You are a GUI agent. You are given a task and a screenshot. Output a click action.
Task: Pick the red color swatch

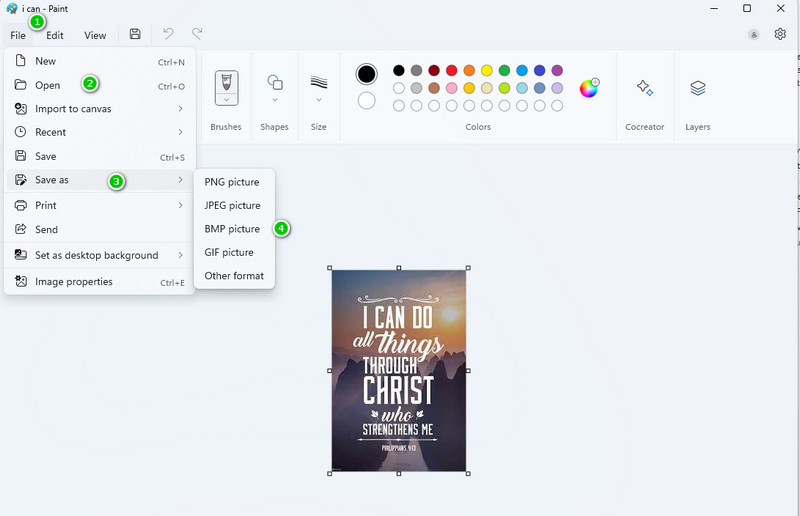tap(452, 71)
